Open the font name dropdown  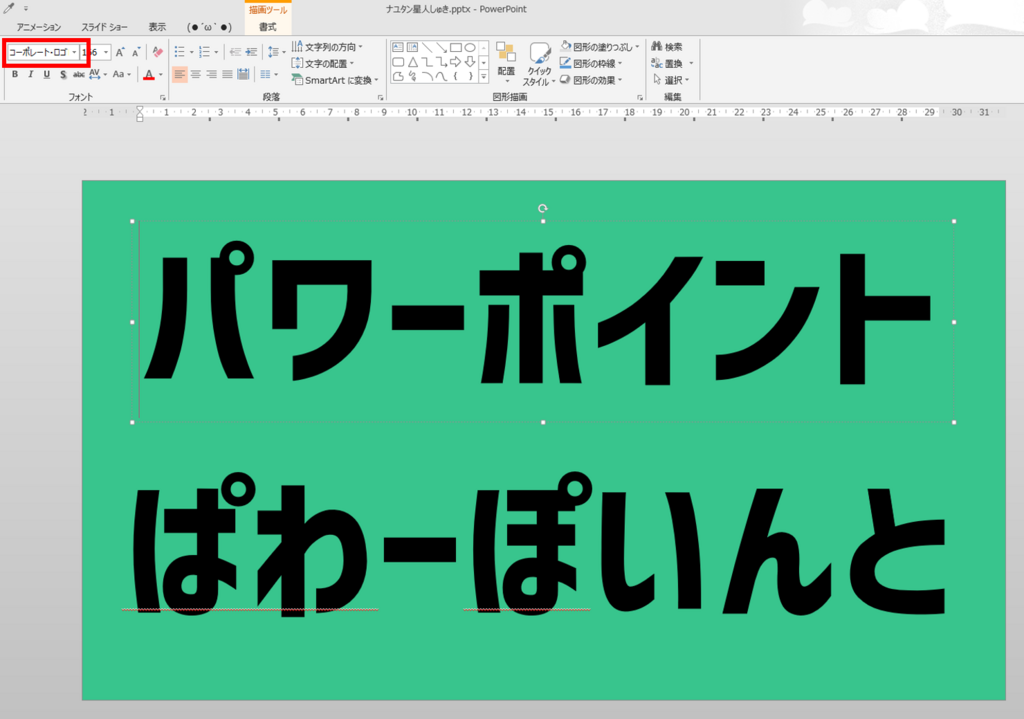click(x=74, y=52)
